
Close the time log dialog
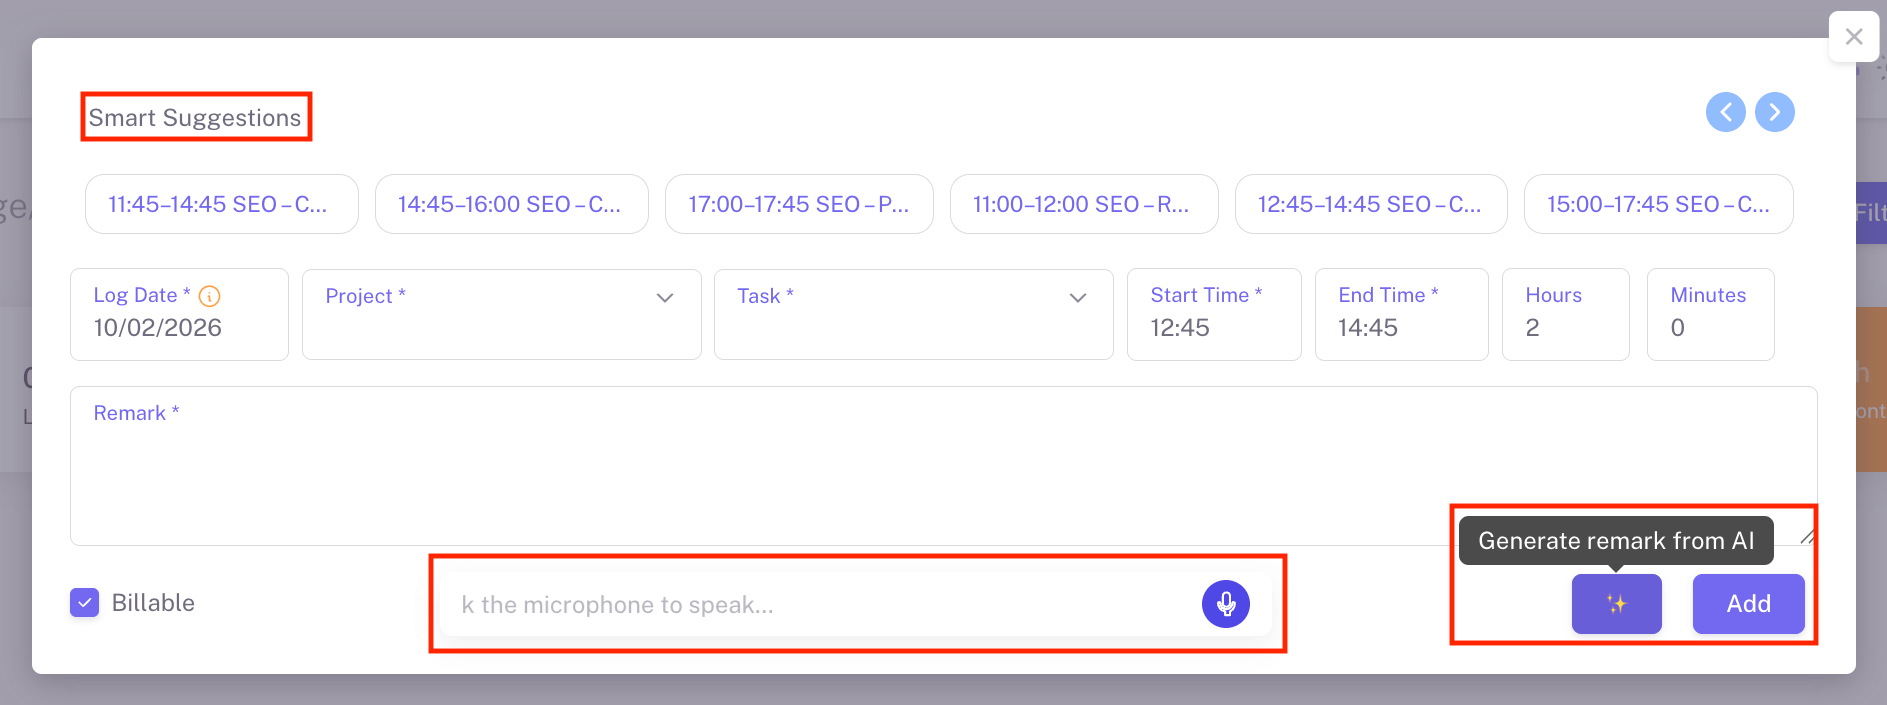pyautogui.click(x=1853, y=37)
